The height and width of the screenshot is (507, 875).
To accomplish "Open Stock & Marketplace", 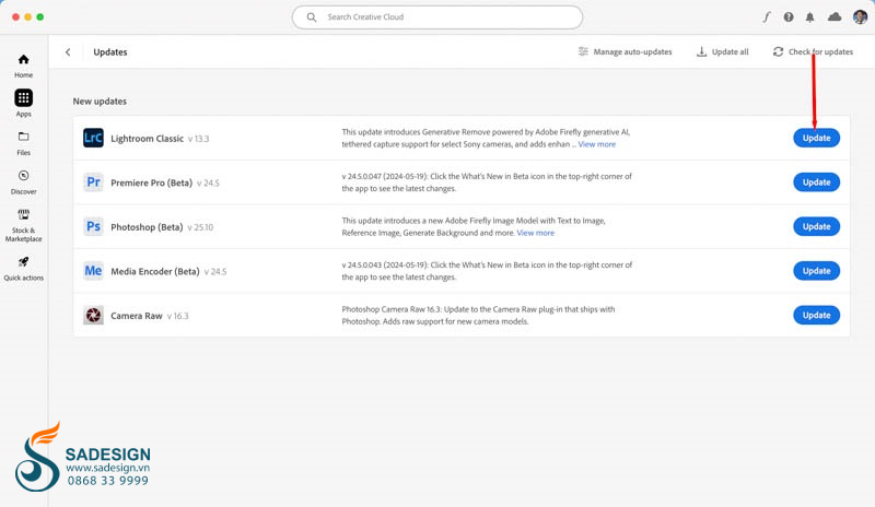I will point(23,225).
